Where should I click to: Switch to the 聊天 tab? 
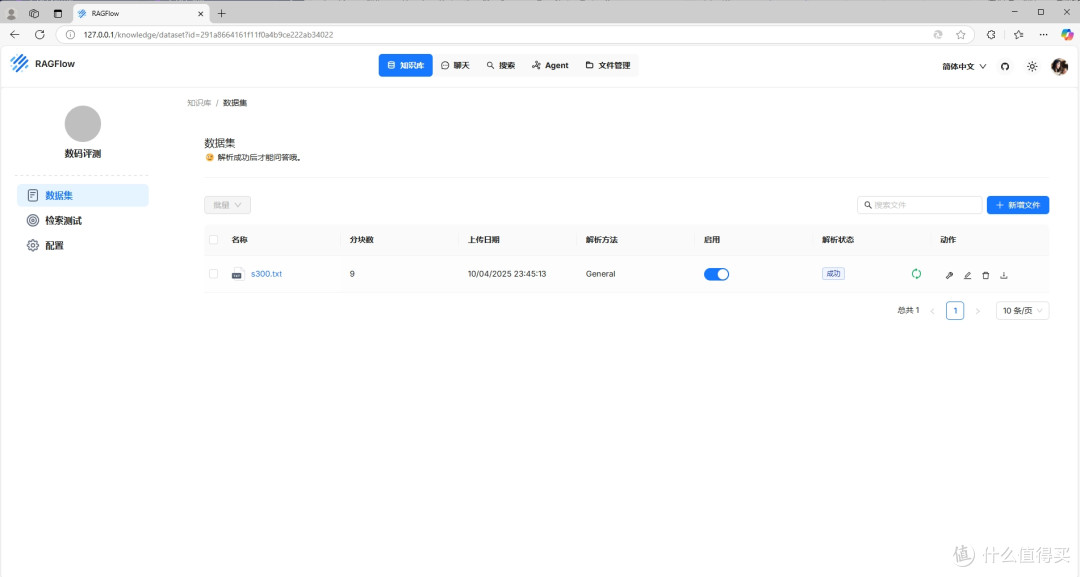[x=455, y=65]
